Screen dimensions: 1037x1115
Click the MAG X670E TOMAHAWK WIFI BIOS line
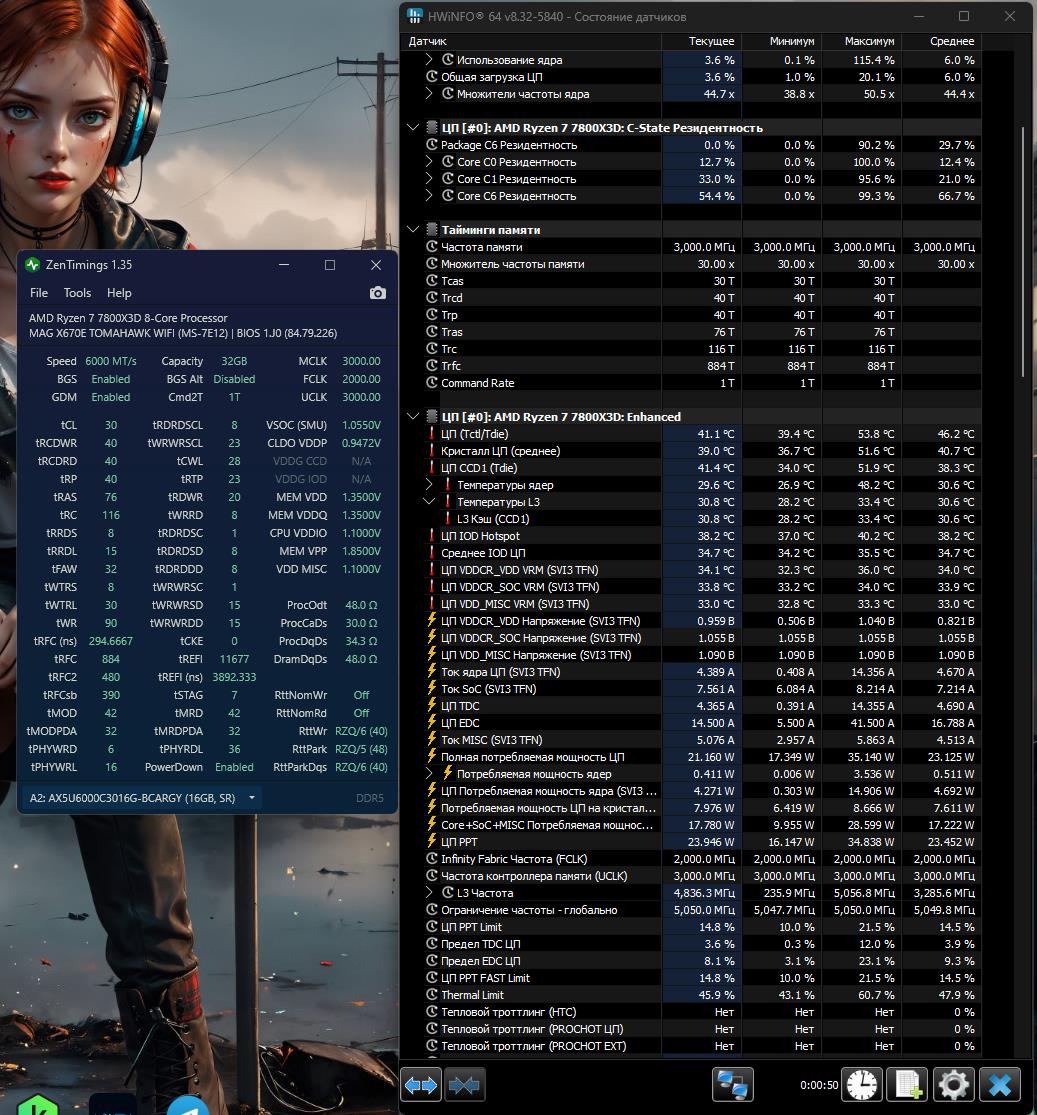(183, 333)
